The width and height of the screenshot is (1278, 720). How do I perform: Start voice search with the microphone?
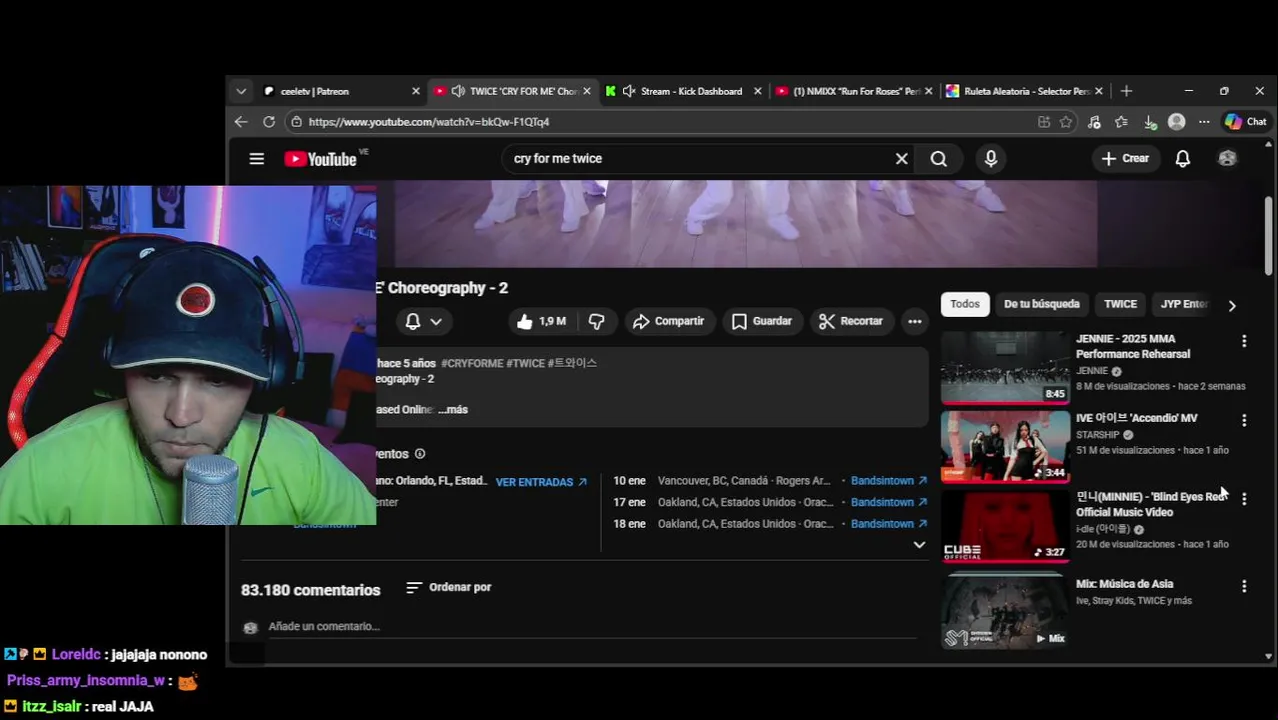pyautogui.click(x=991, y=158)
